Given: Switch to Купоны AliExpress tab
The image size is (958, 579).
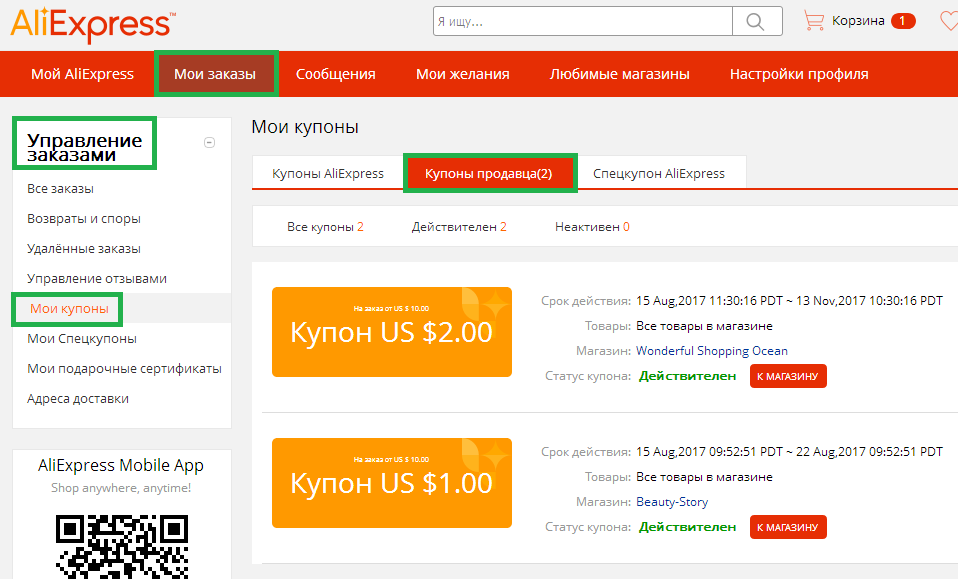Looking at the screenshot, I should click(328, 173).
